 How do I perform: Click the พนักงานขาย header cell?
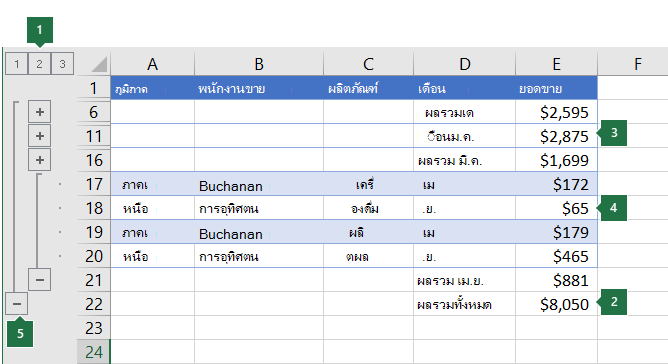pos(259,88)
